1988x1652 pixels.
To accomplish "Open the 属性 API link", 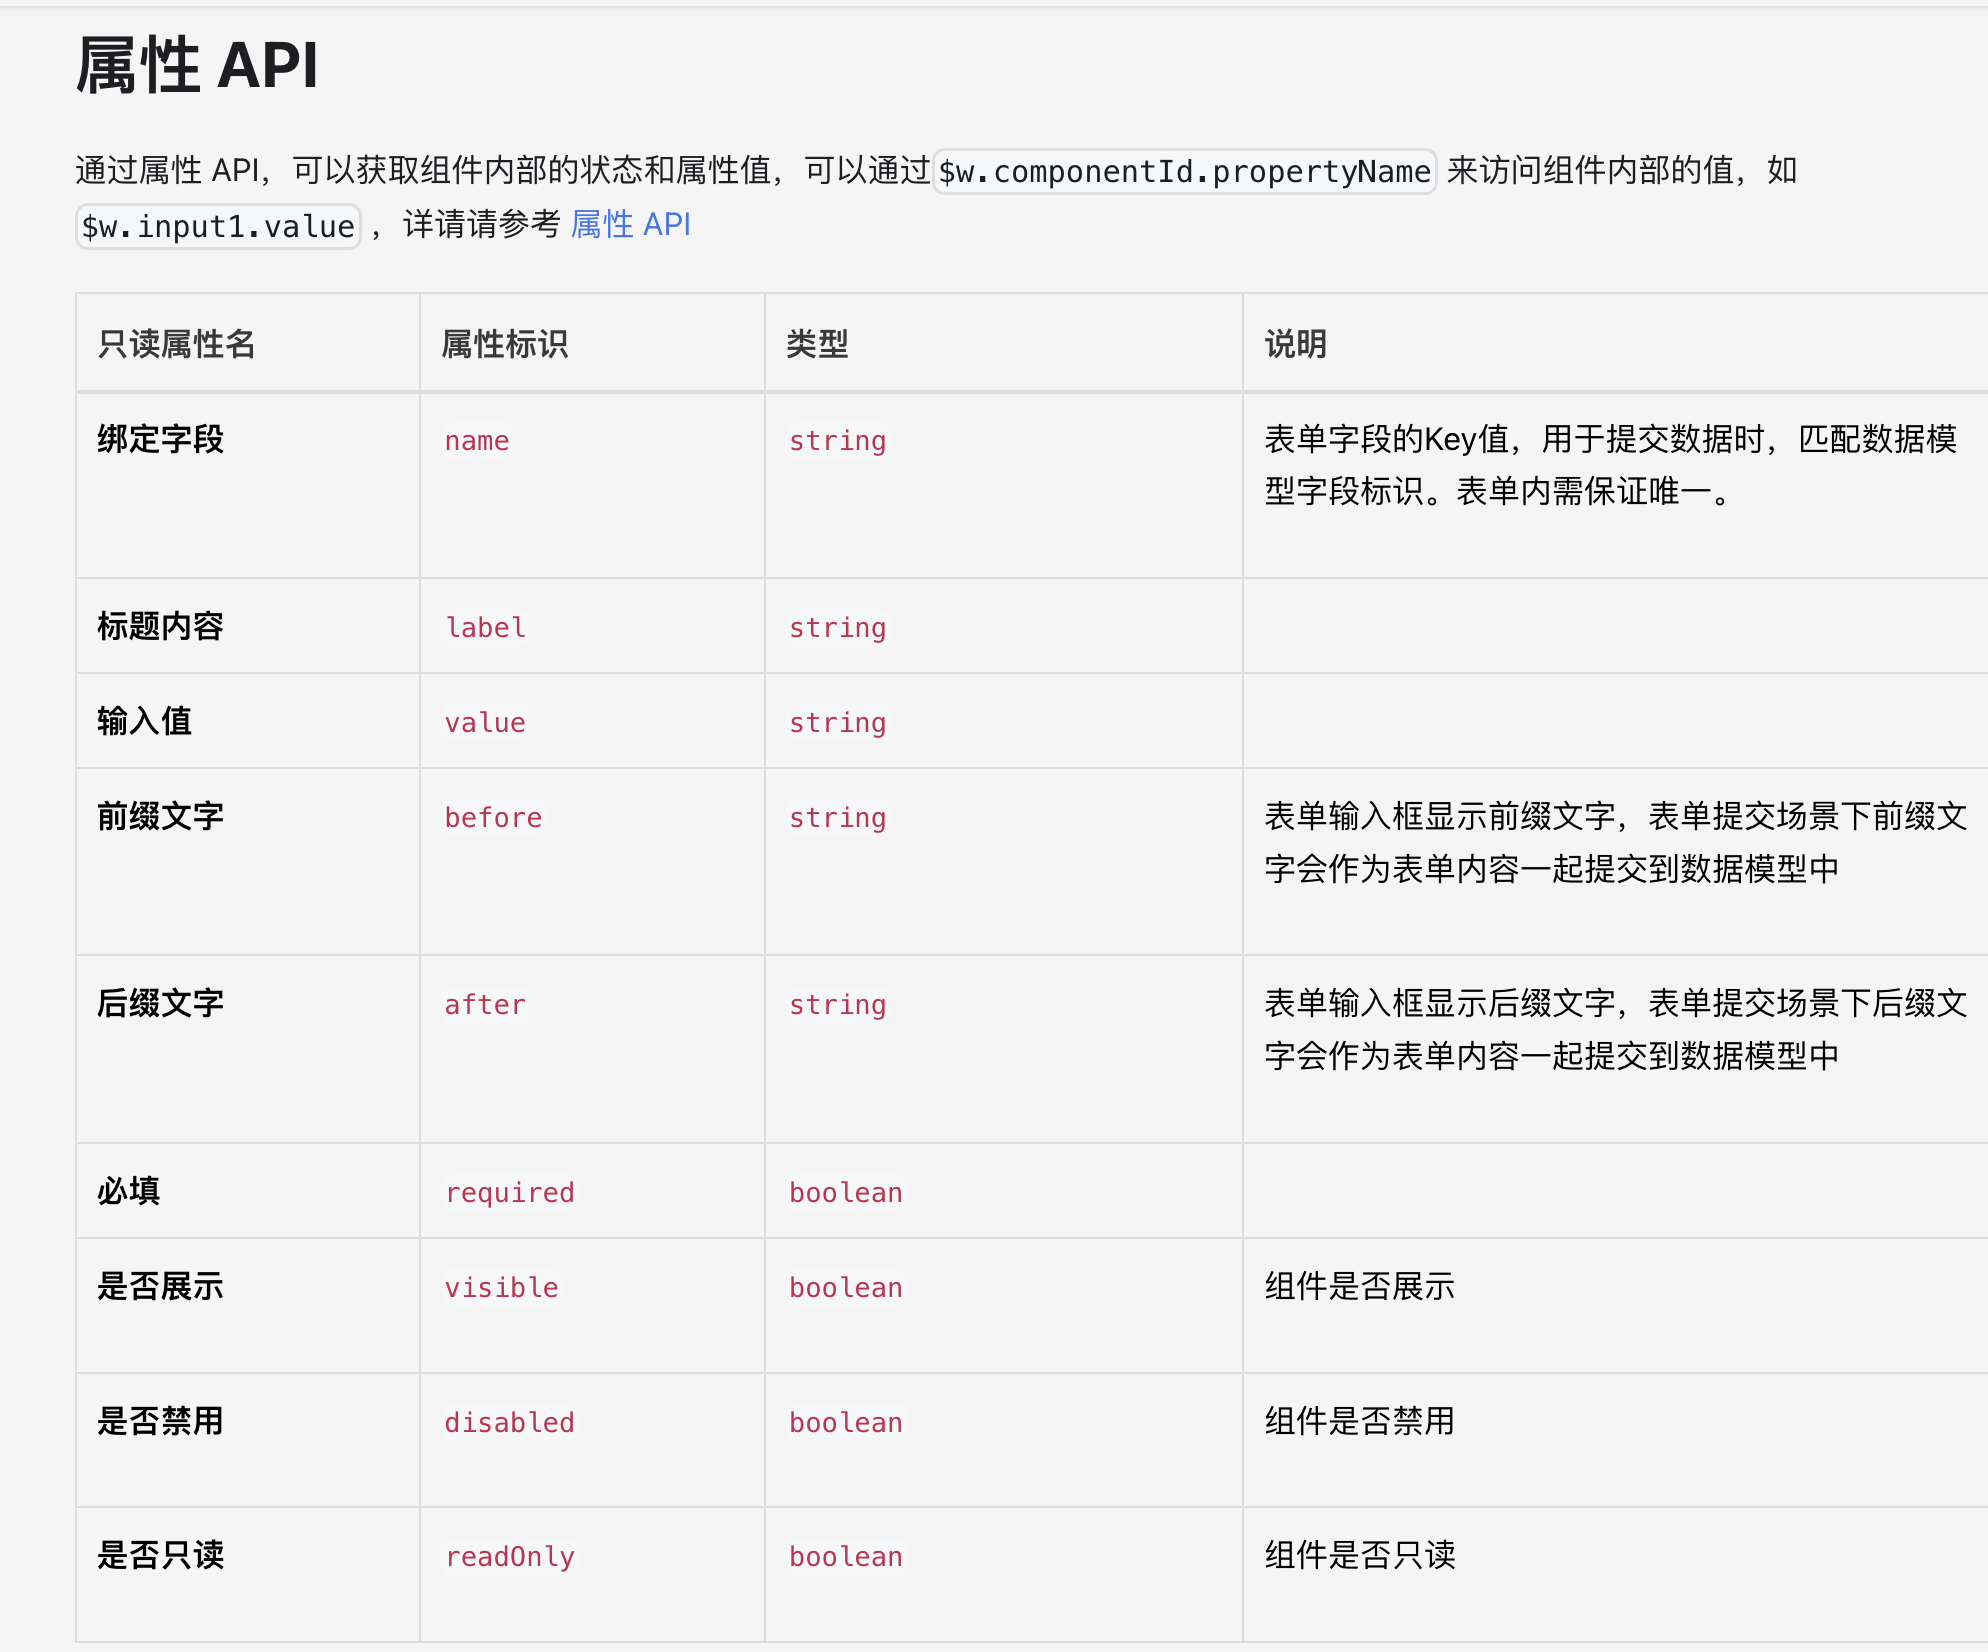I will (630, 225).
